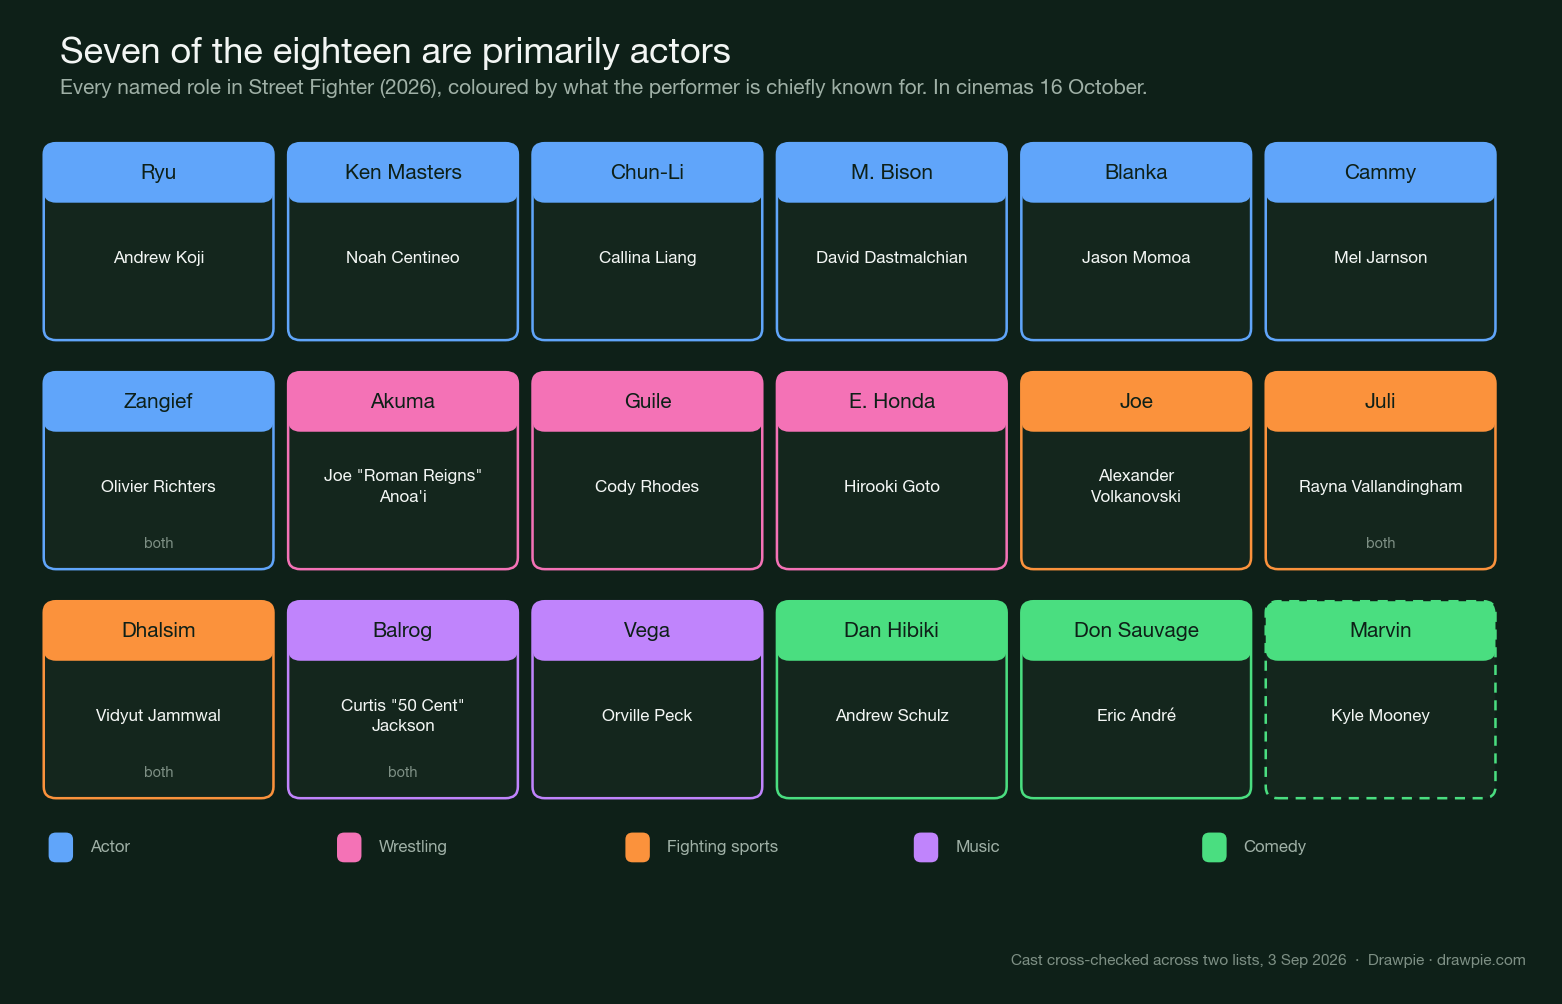Select performer name 'Mel Jarnson'
This screenshot has width=1562, height=1004.
click(x=1380, y=258)
